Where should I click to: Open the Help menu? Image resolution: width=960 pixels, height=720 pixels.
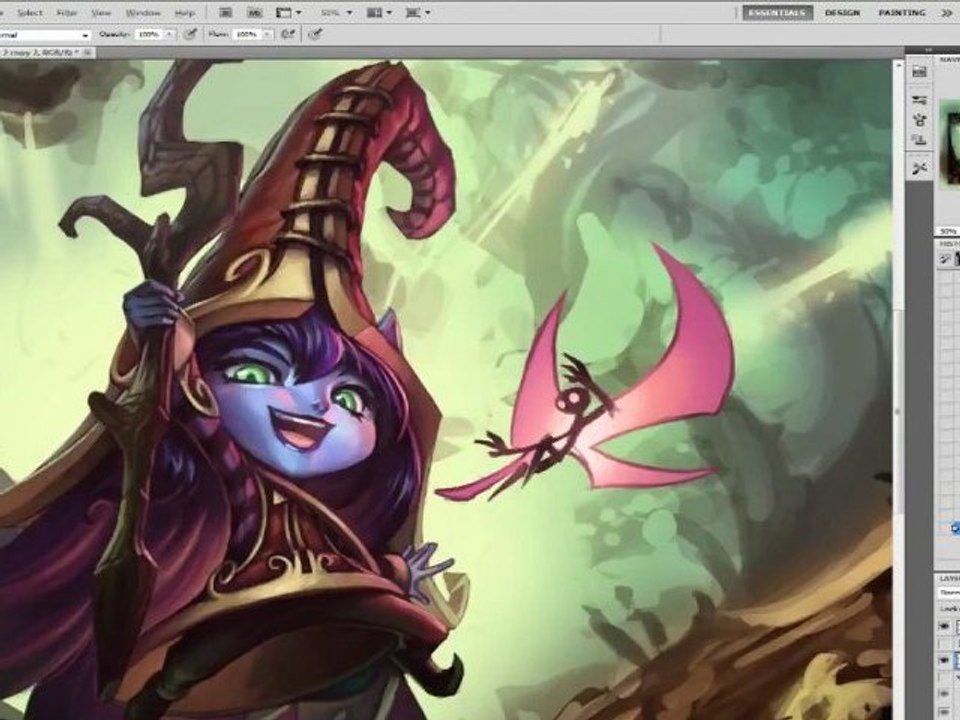(184, 12)
